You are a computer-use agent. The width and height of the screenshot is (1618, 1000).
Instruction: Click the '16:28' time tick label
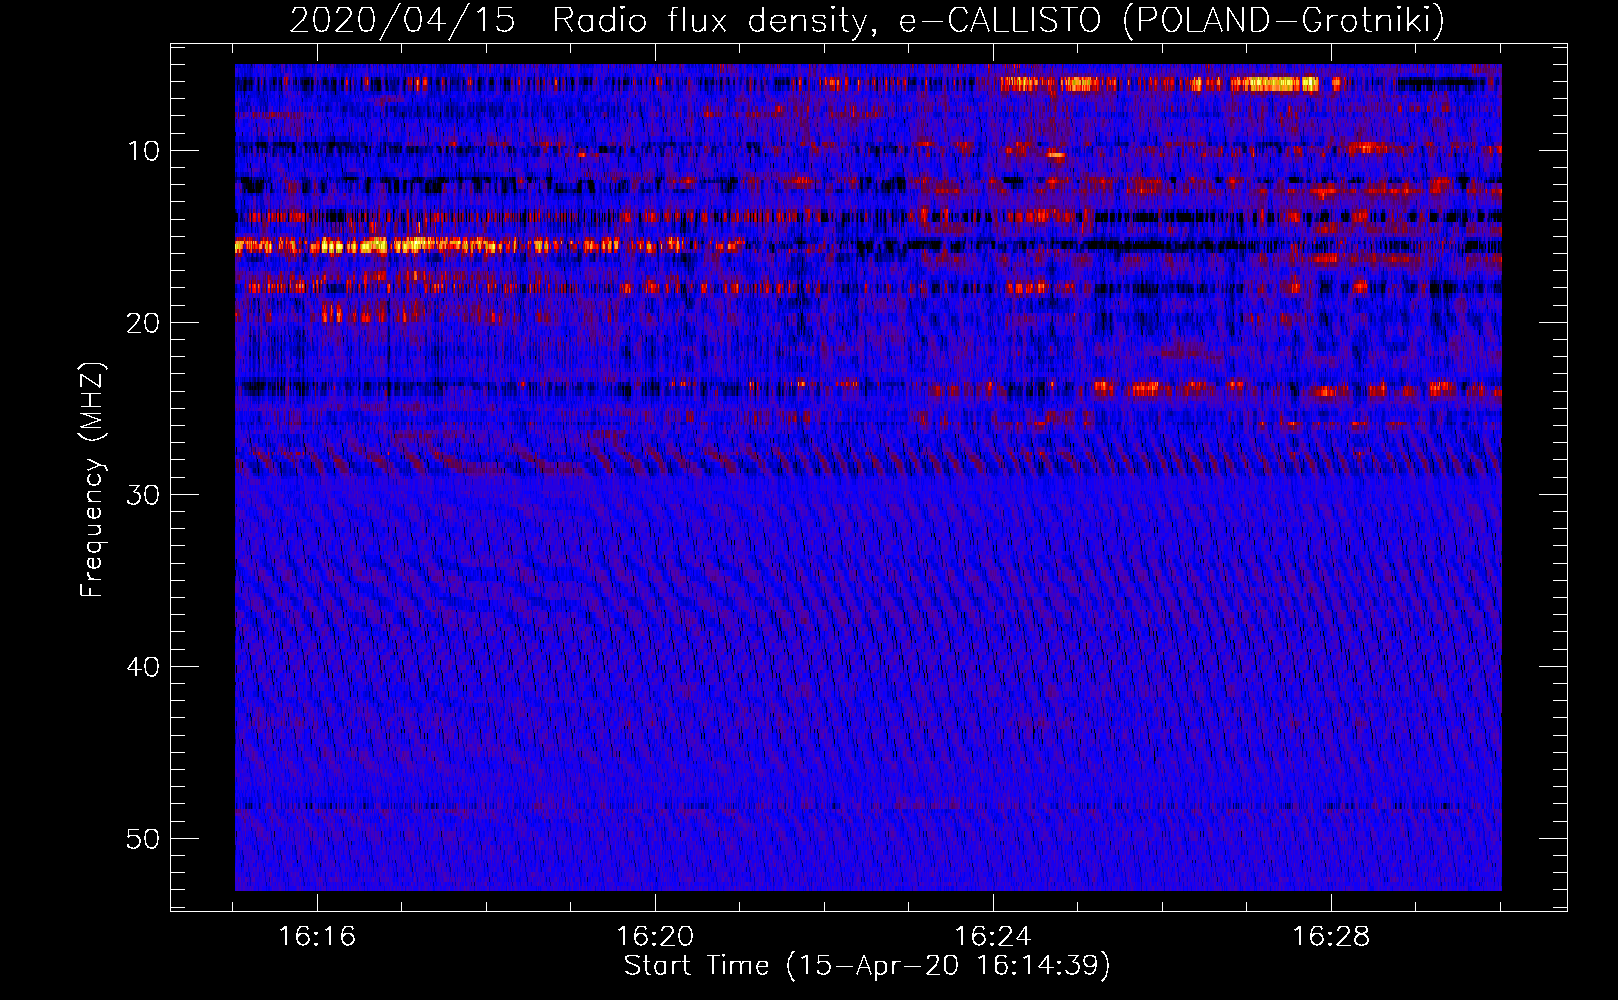[1331, 937]
